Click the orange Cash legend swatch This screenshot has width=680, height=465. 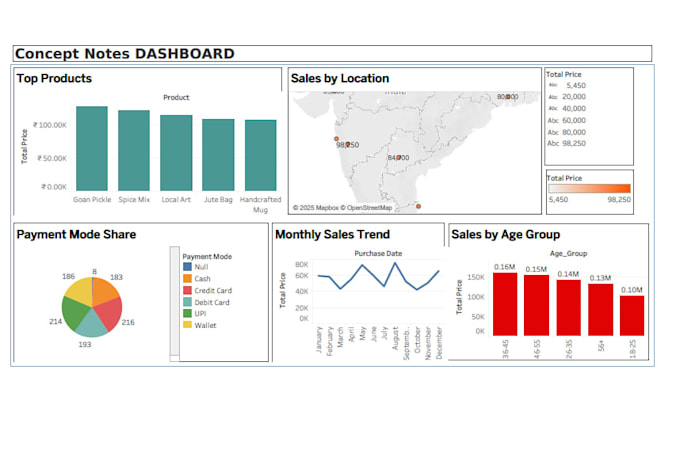click(x=187, y=278)
